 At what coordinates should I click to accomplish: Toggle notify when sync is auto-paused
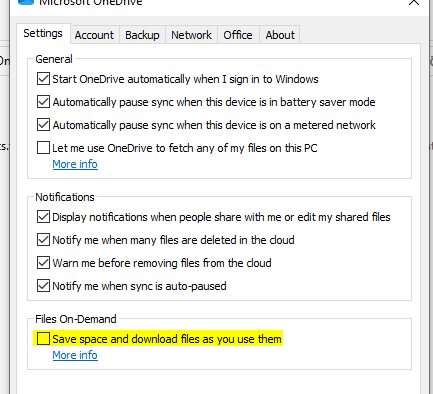click(43, 286)
